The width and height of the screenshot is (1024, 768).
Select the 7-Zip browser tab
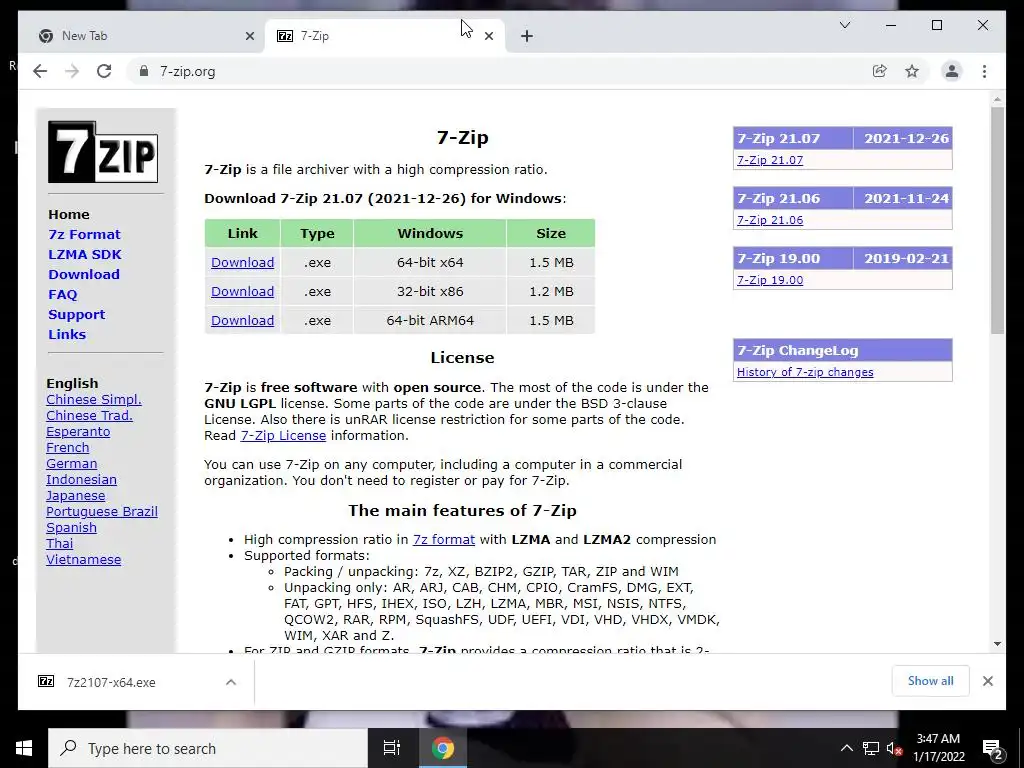point(385,36)
